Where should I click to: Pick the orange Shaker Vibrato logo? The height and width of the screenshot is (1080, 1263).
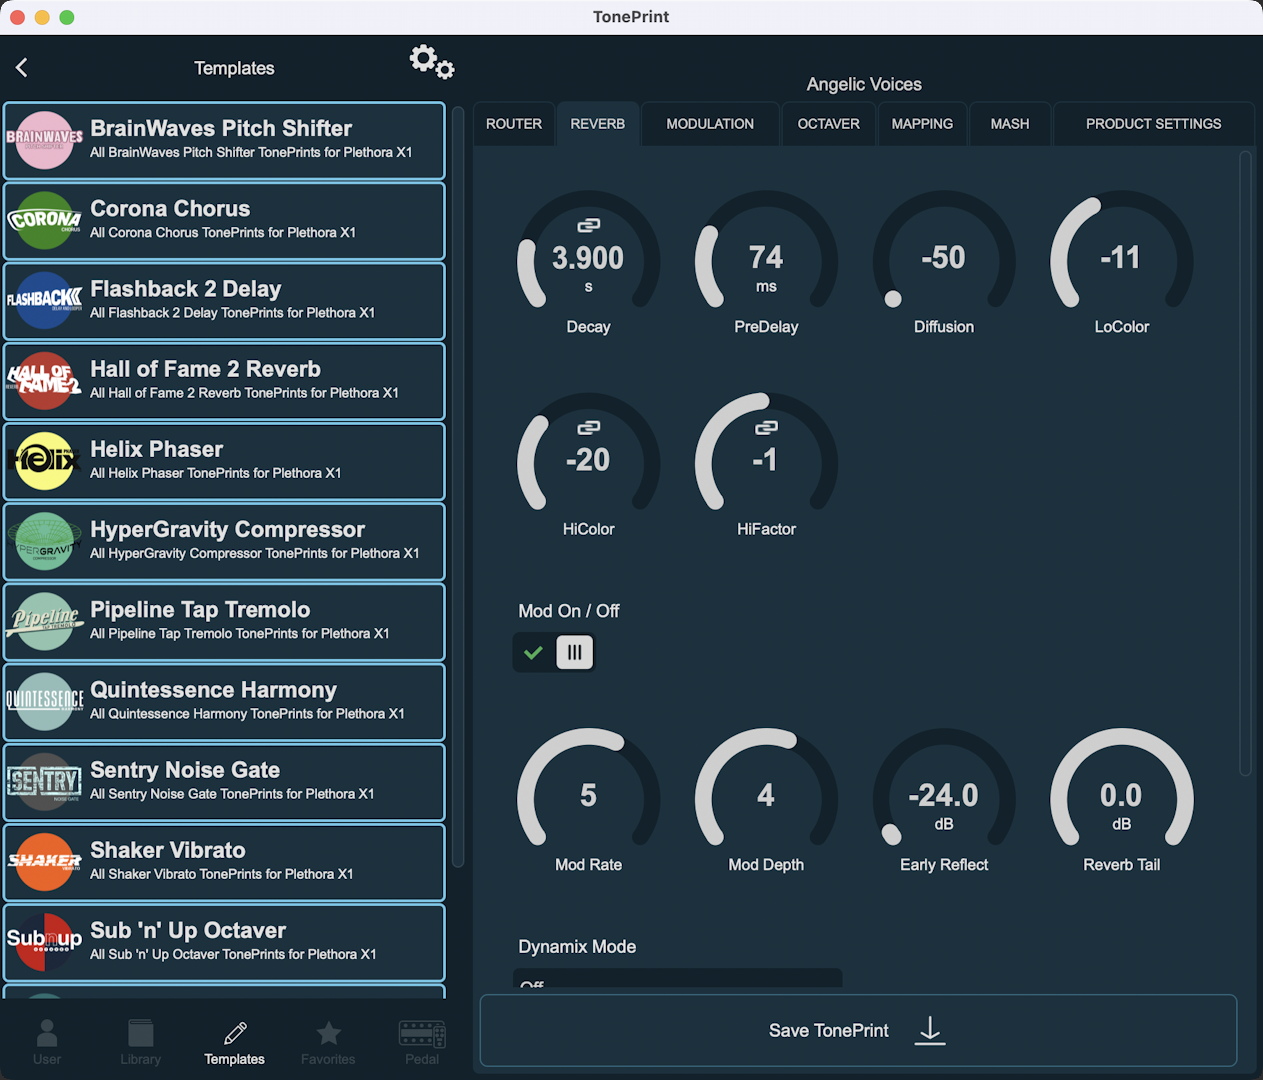pos(45,862)
